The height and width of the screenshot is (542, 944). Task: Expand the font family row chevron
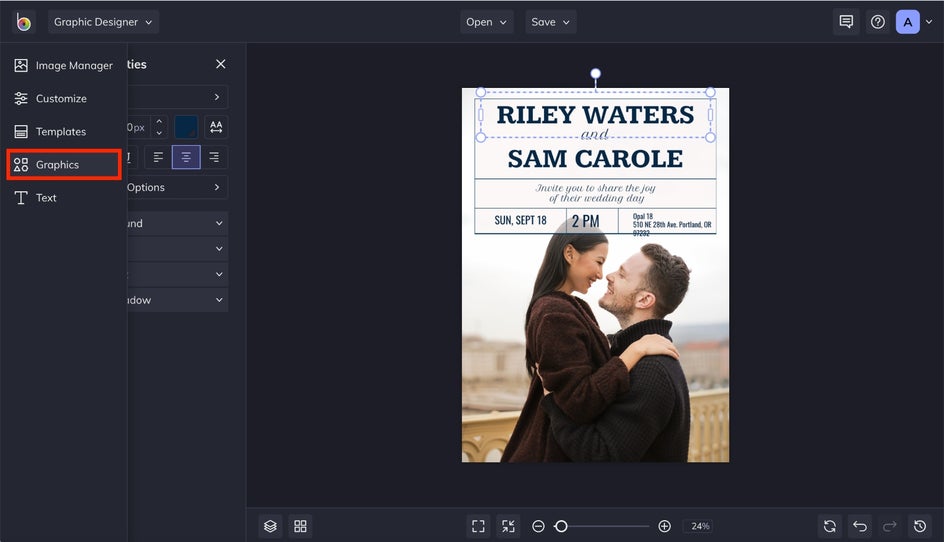[217, 97]
